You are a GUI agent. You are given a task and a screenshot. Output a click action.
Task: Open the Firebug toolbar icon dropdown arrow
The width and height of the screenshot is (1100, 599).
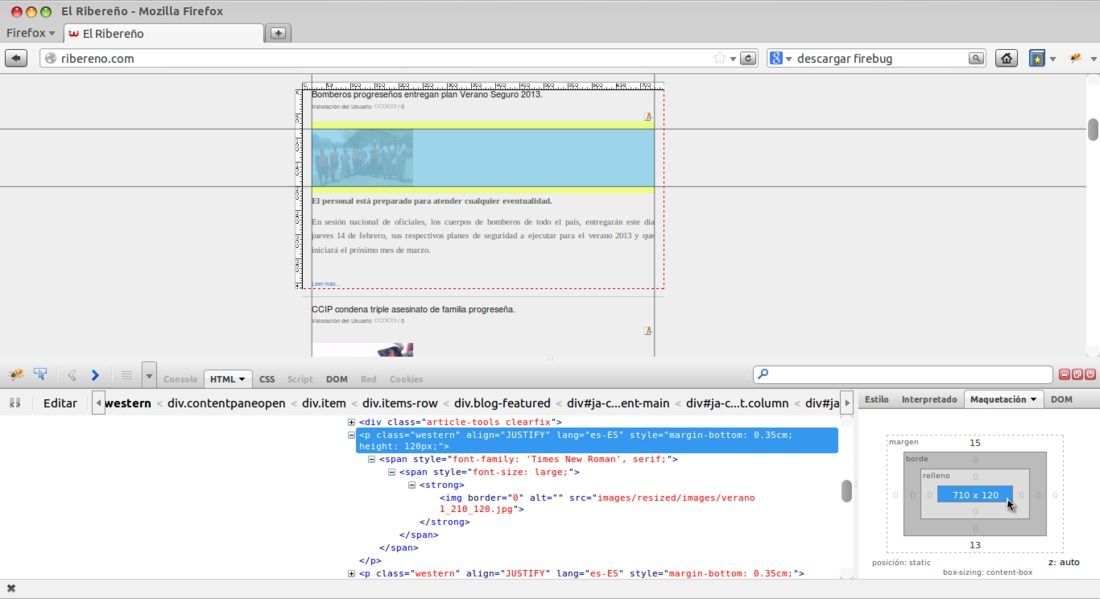pos(1094,59)
